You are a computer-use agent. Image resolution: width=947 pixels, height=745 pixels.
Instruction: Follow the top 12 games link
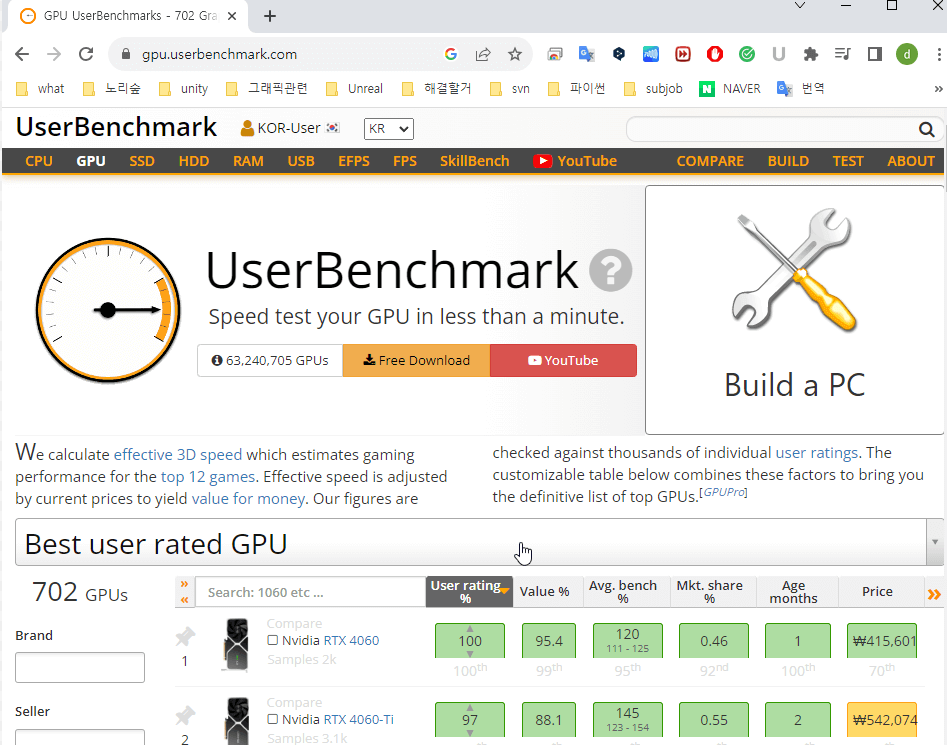208,477
